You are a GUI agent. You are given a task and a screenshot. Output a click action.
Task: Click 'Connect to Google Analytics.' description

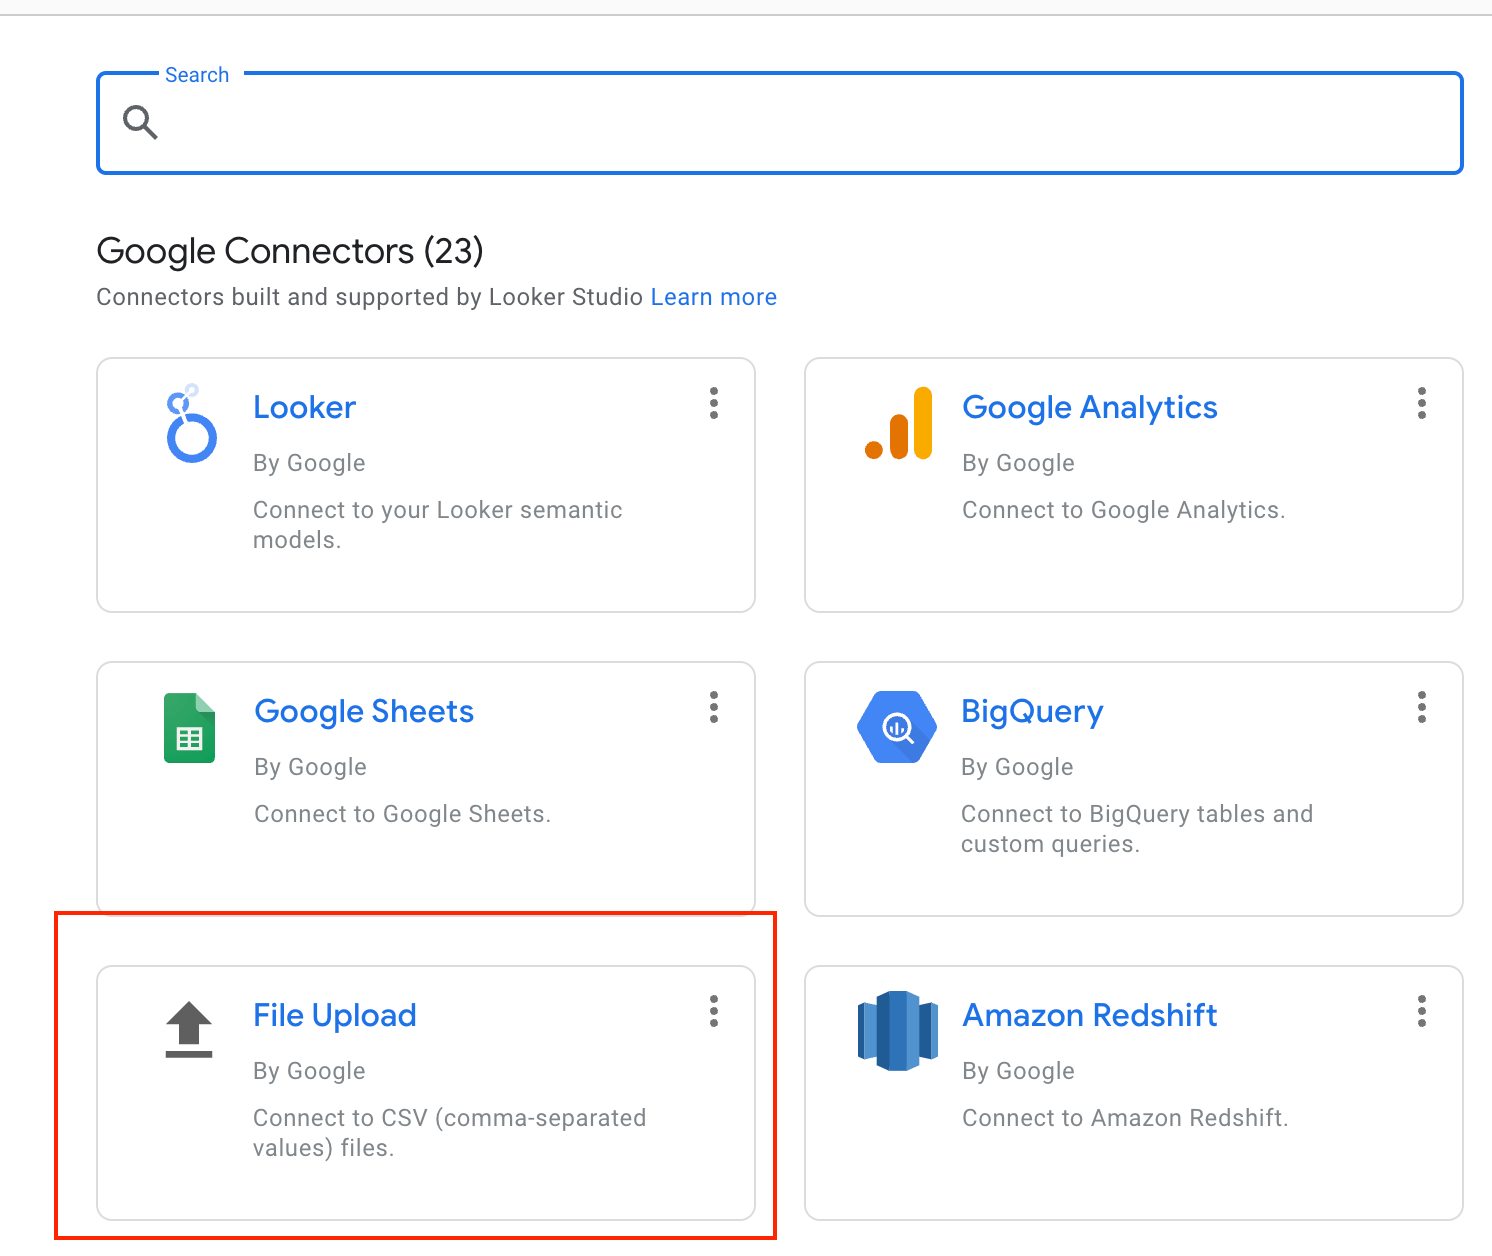[1124, 510]
